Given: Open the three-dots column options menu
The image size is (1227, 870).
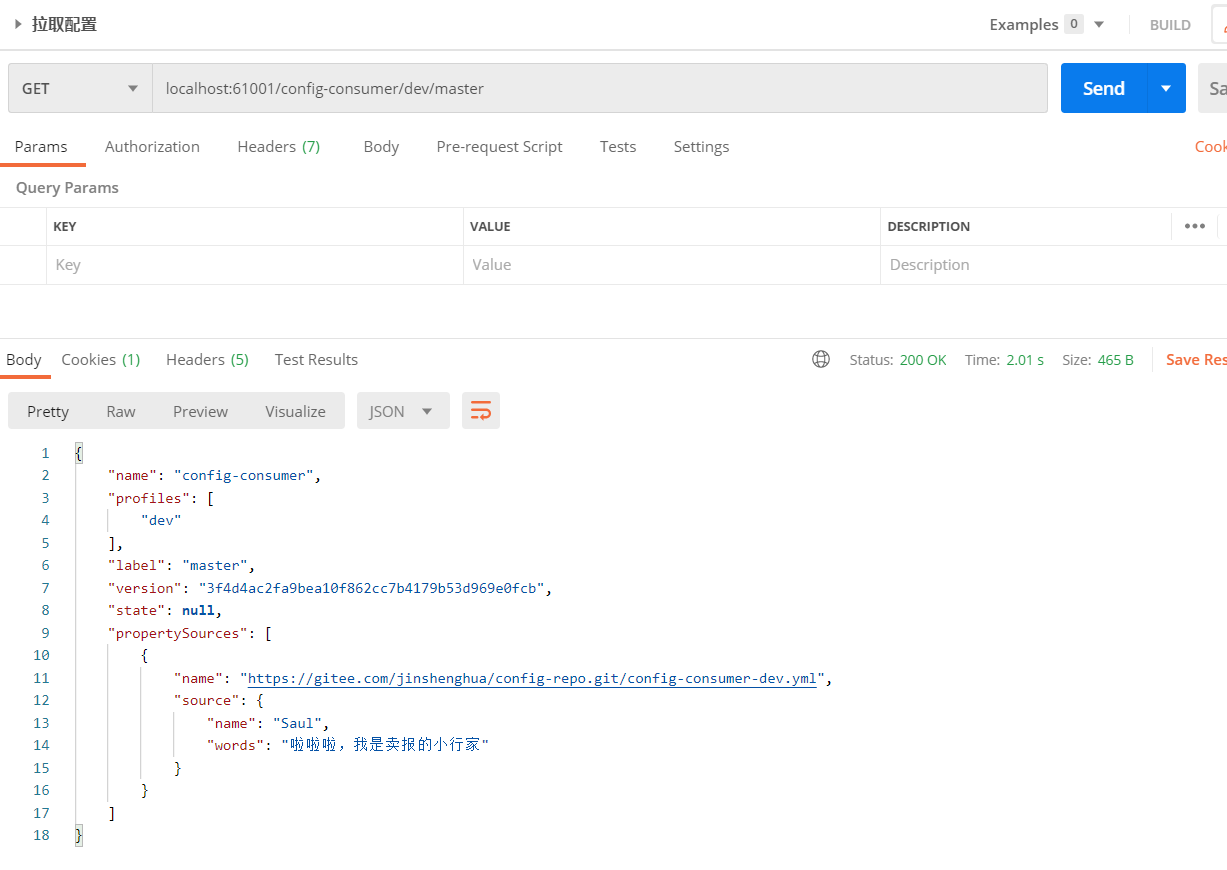Looking at the screenshot, I should 1194,226.
